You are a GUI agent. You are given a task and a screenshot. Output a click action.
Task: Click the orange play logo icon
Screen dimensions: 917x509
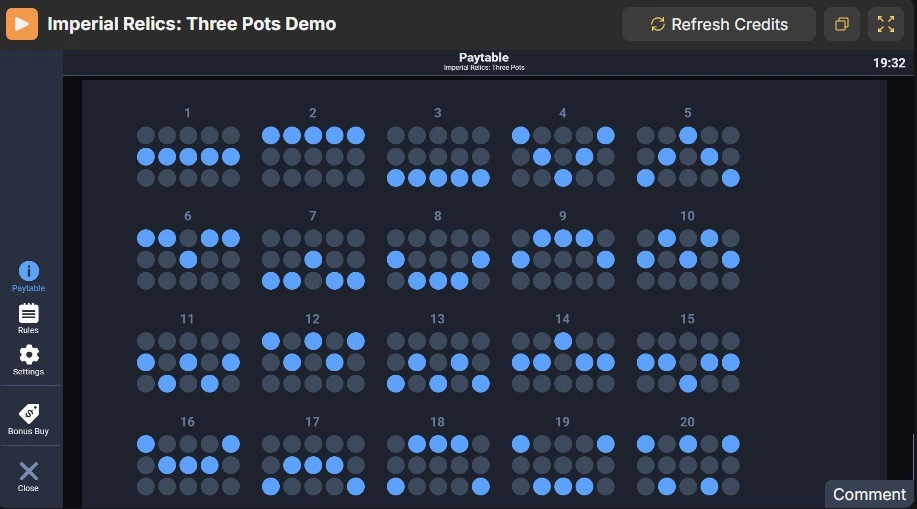(22, 24)
